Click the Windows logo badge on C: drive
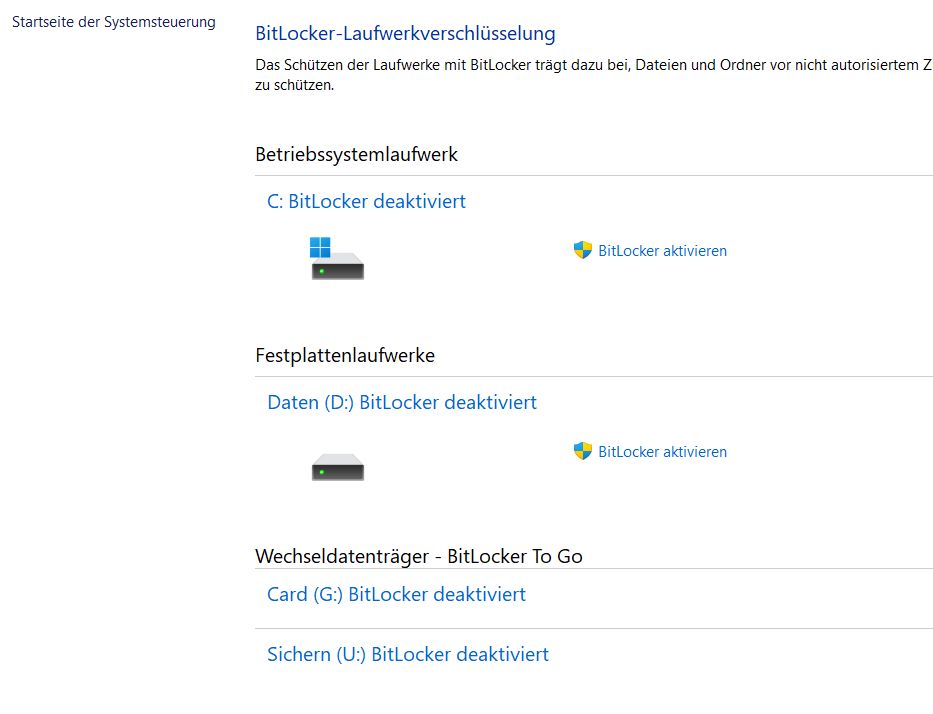This screenshot has height=714, width=933. (320, 247)
